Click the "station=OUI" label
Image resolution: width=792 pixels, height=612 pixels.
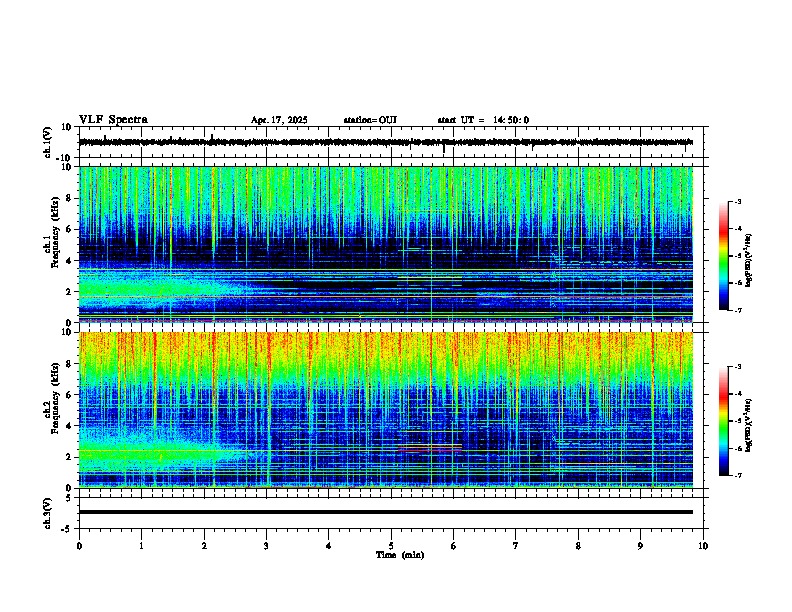370,120
